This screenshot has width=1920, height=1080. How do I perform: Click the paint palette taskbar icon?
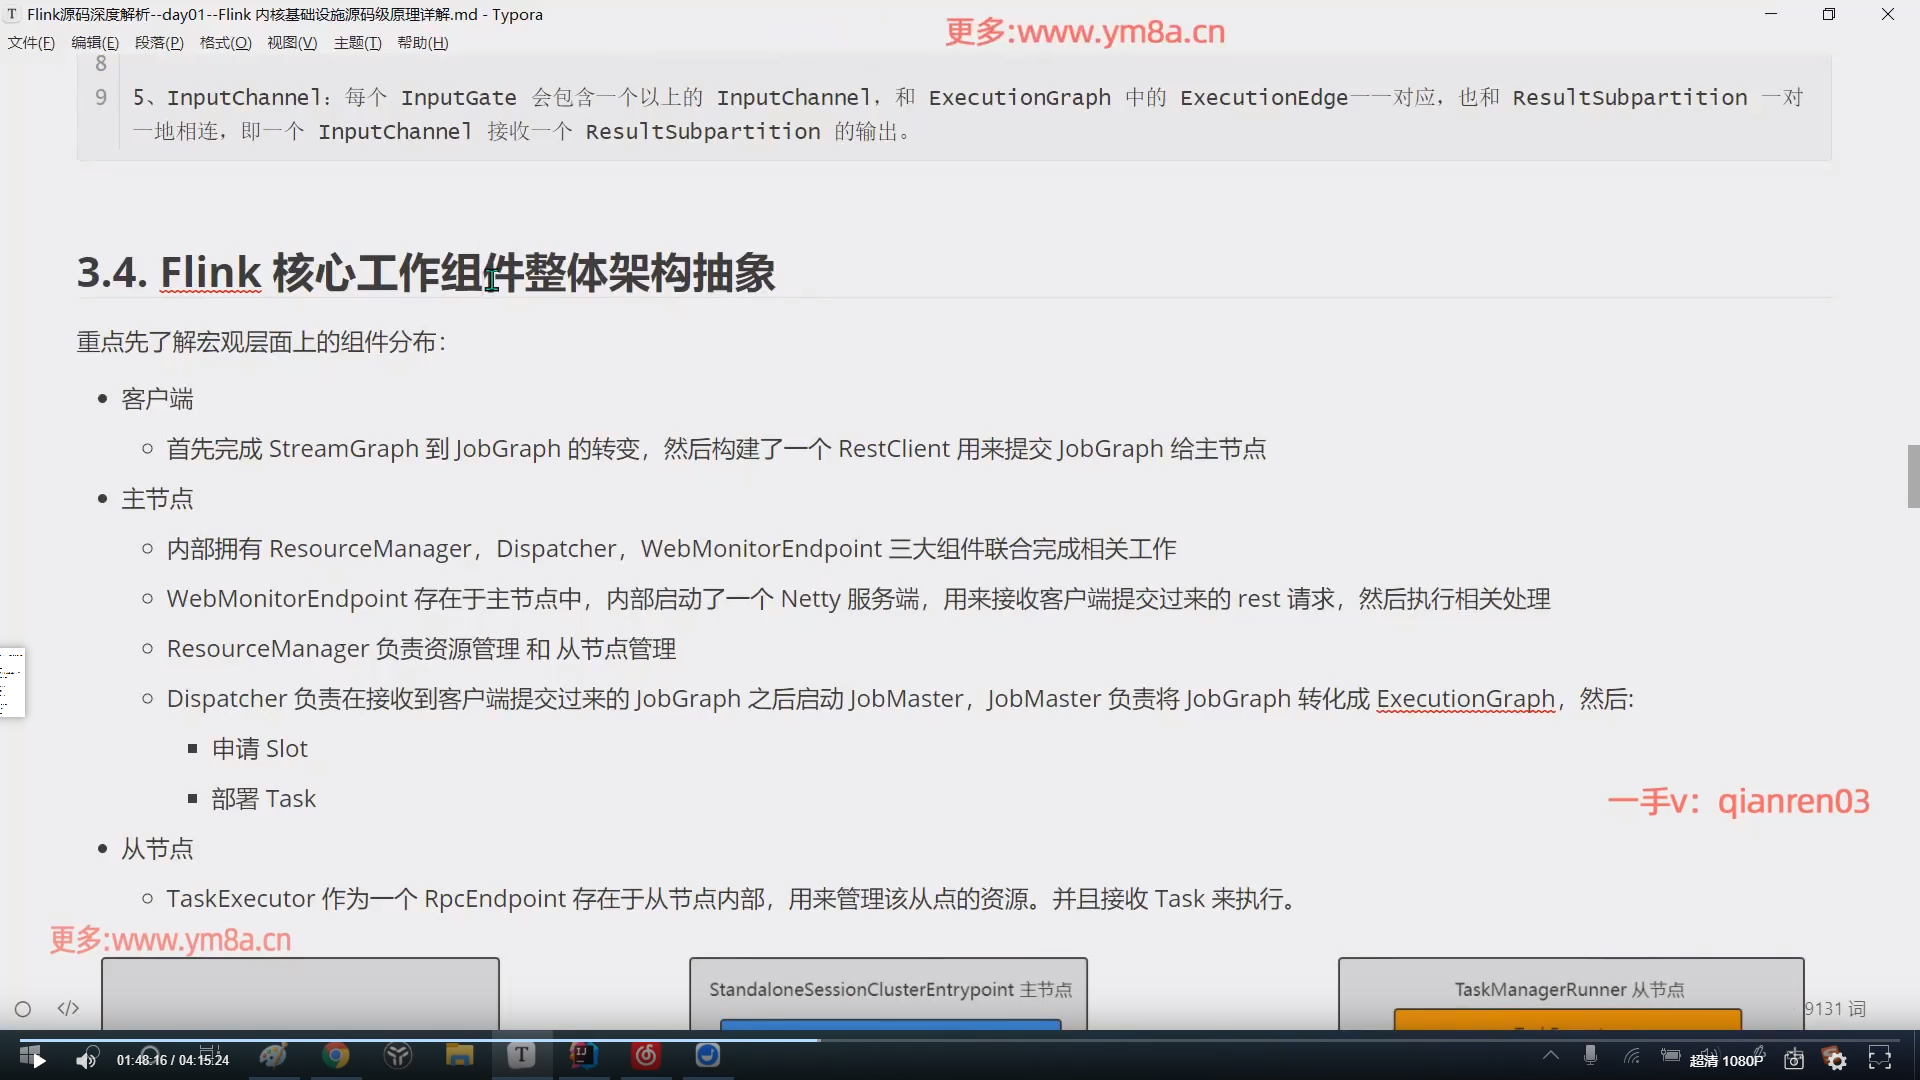click(273, 1056)
